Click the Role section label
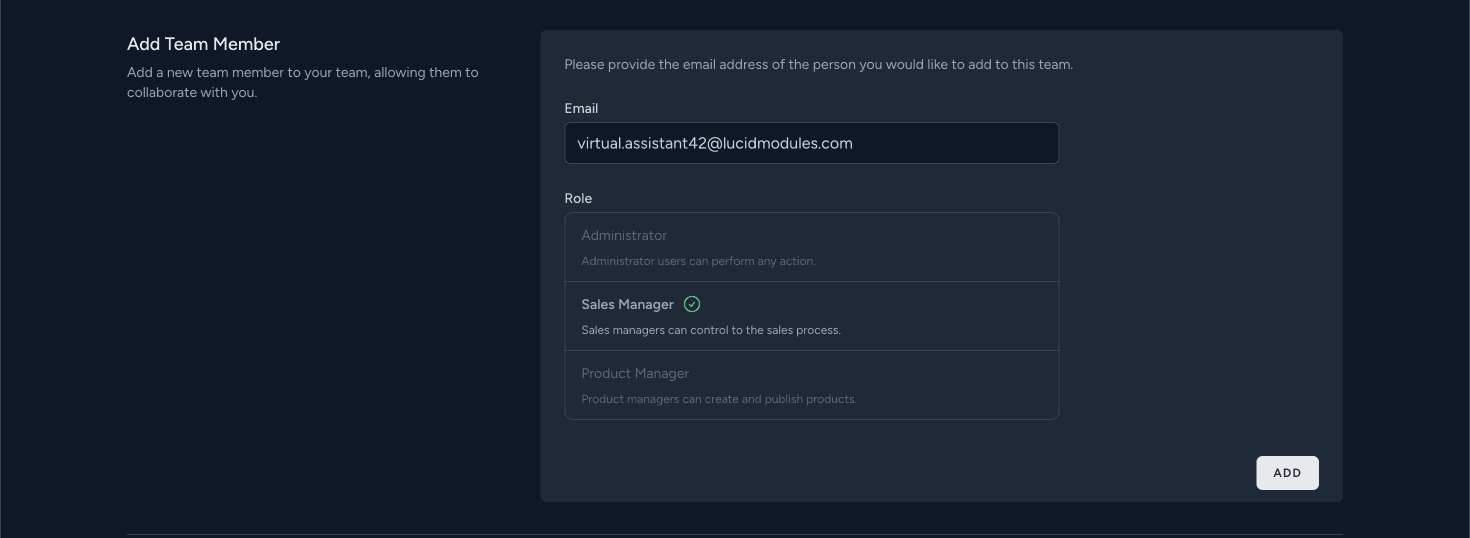The width and height of the screenshot is (1470, 538). [x=578, y=198]
